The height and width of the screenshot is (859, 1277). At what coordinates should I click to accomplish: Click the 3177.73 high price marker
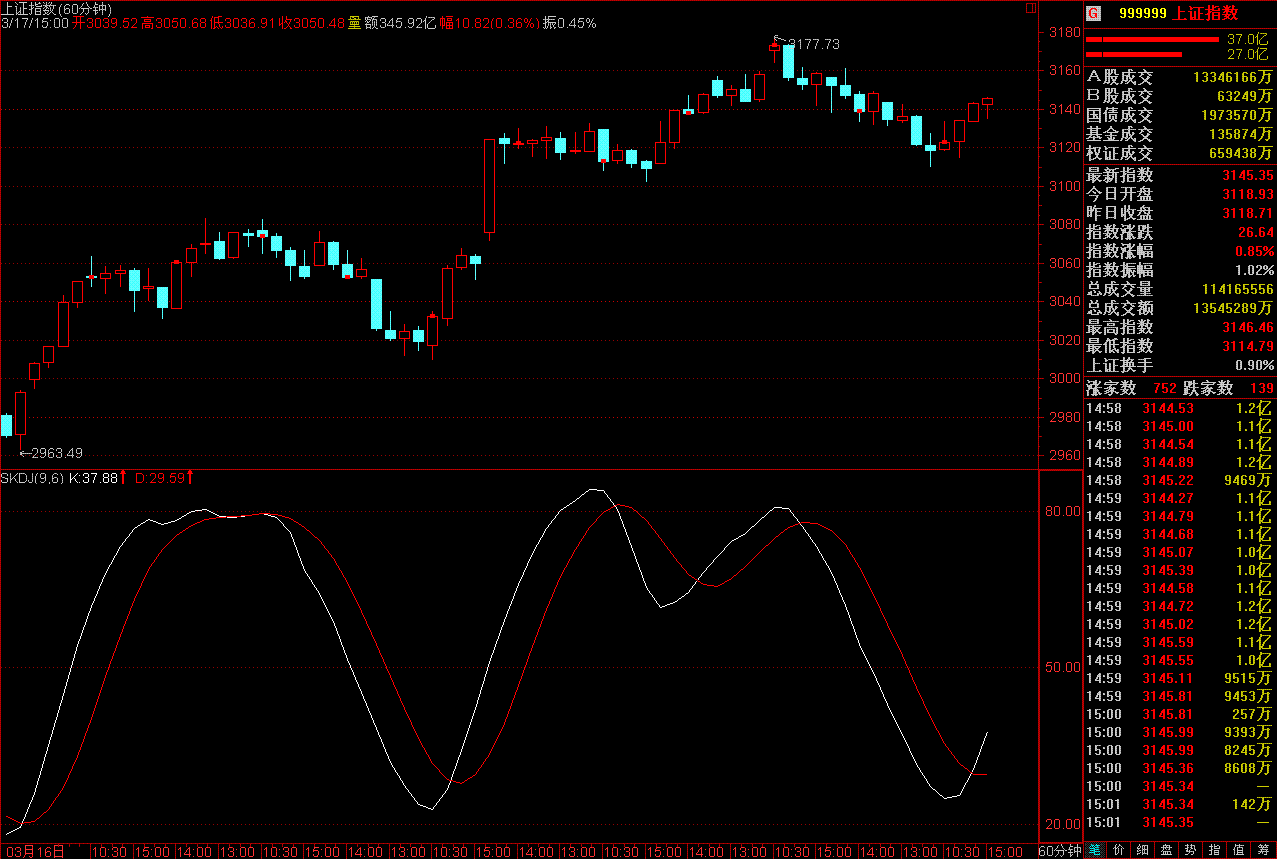coord(812,44)
